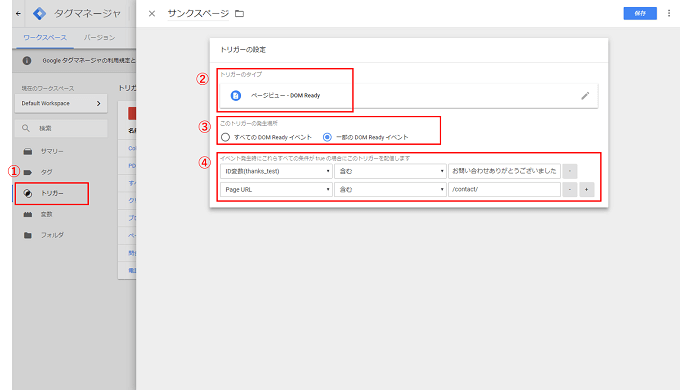The image size is (680, 390).
Task: Click the サンクスページ trigger name title
Action: click(x=198, y=14)
